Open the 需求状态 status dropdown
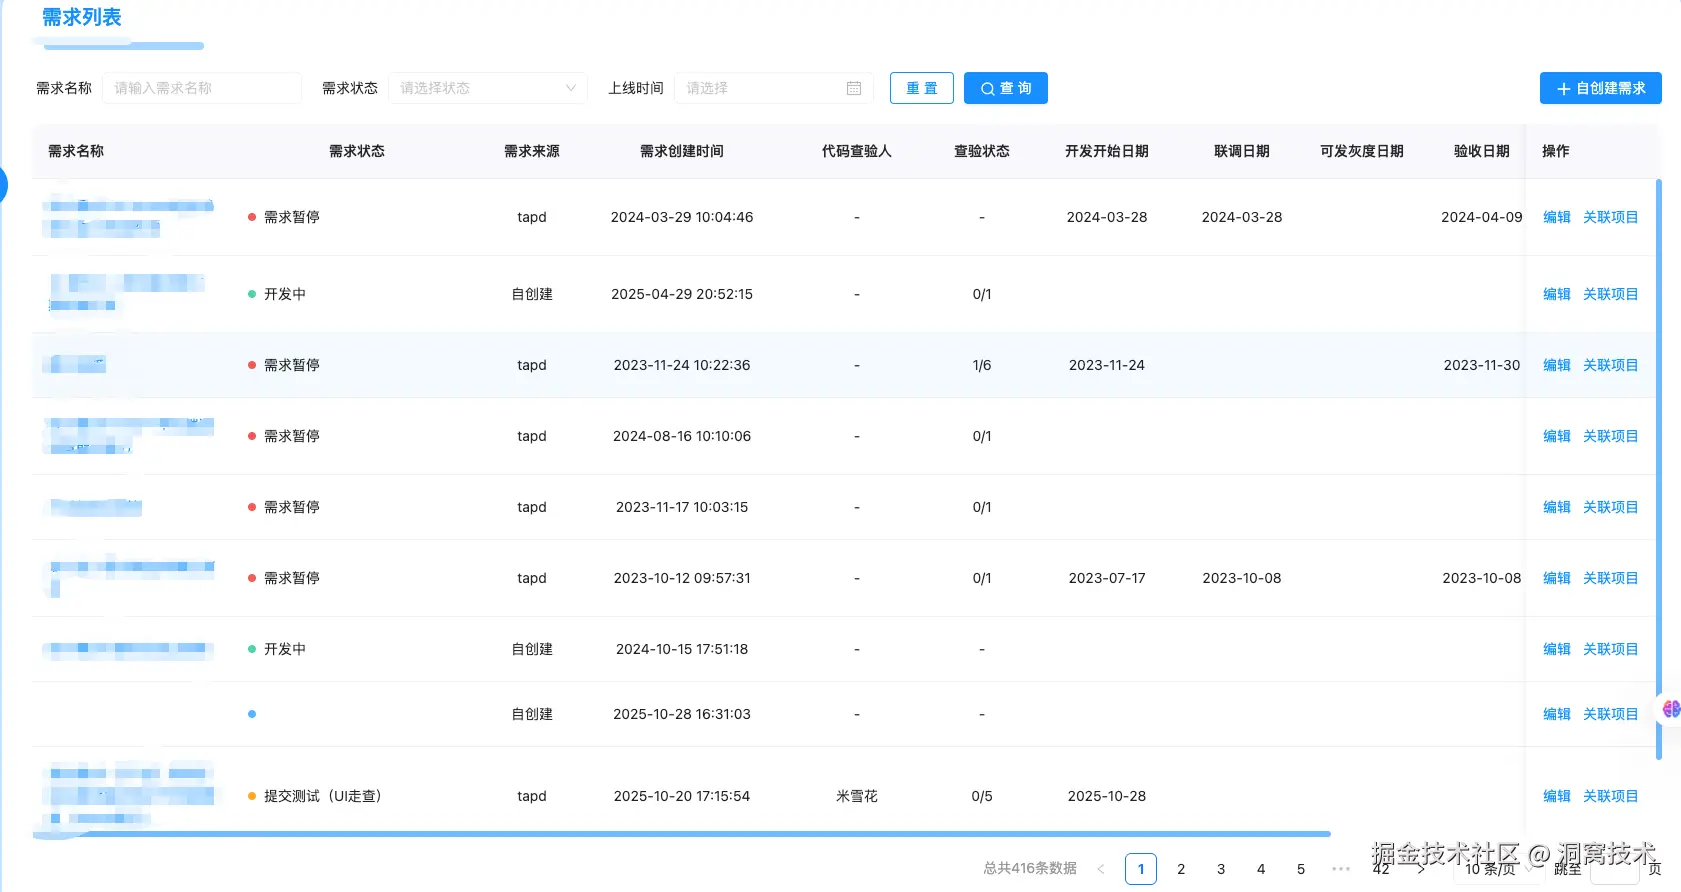 click(487, 88)
